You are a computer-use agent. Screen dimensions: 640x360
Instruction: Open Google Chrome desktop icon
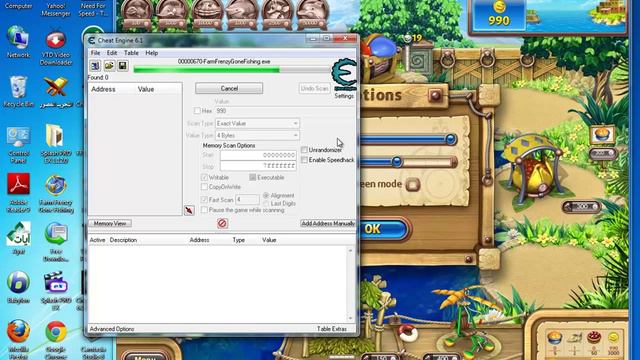pos(56,339)
